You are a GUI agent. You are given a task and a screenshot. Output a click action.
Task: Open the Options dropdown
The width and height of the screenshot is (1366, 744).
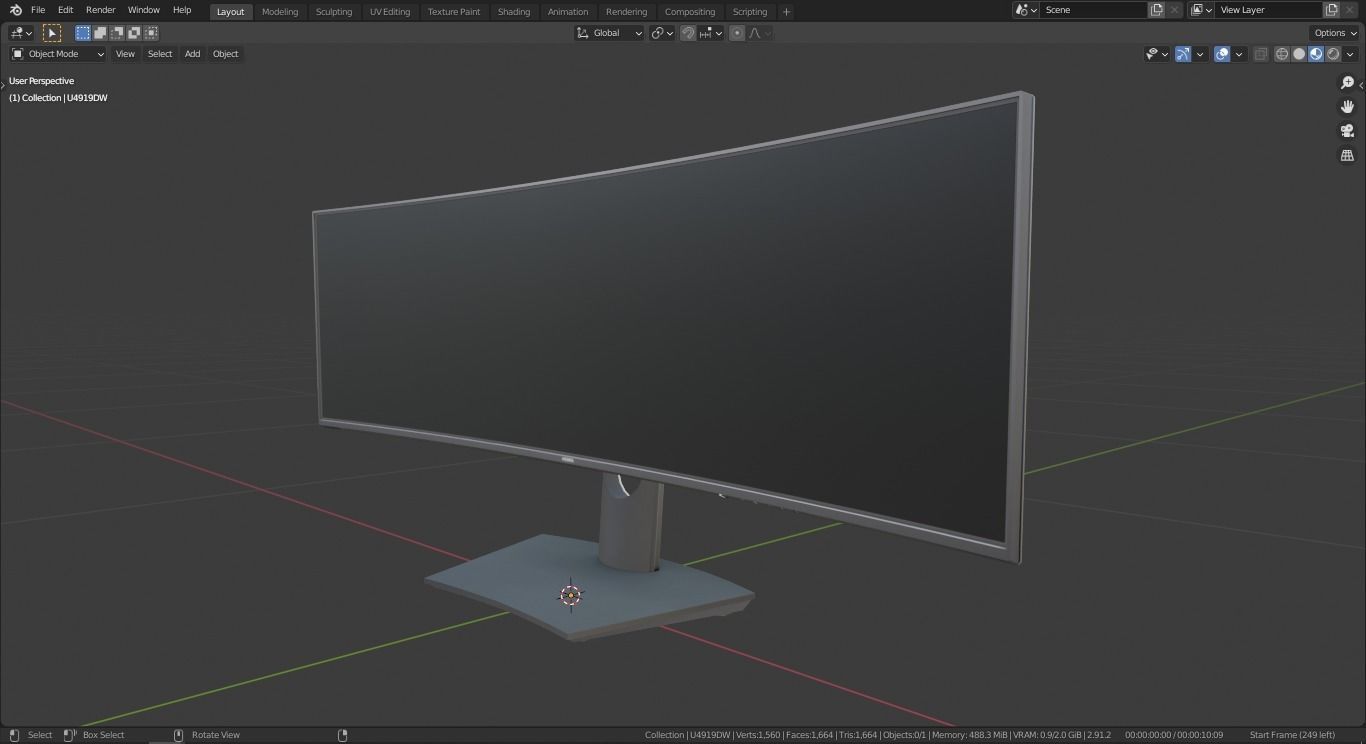point(1335,33)
